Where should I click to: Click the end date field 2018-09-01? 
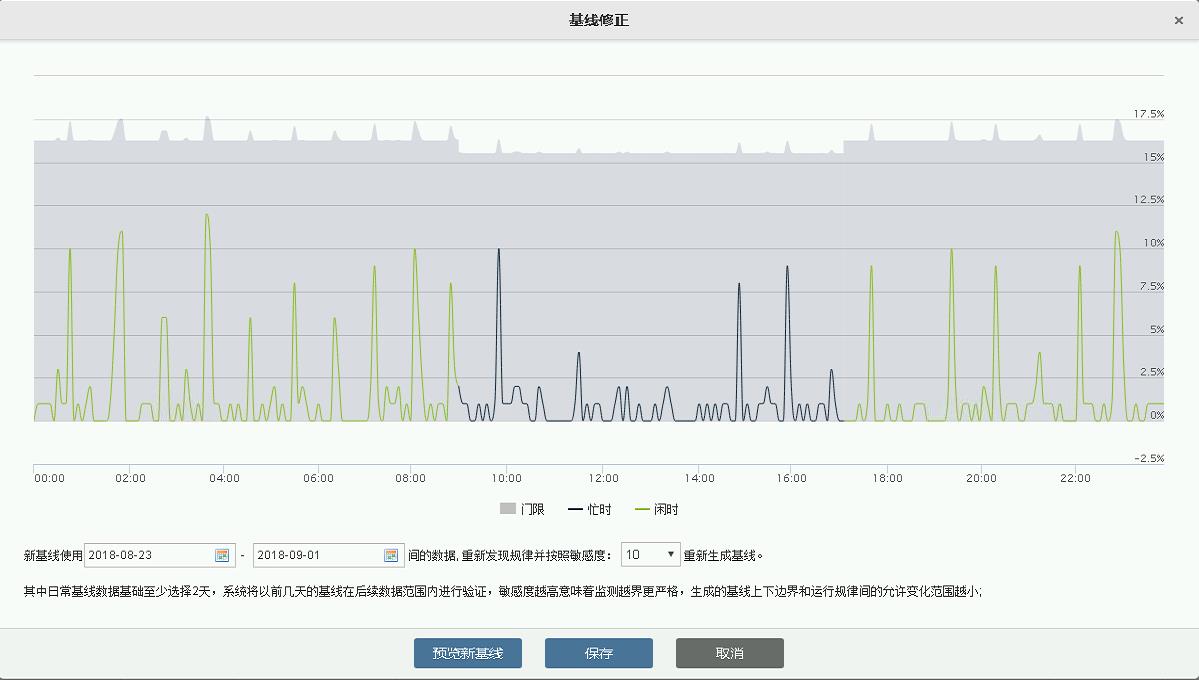coord(318,555)
